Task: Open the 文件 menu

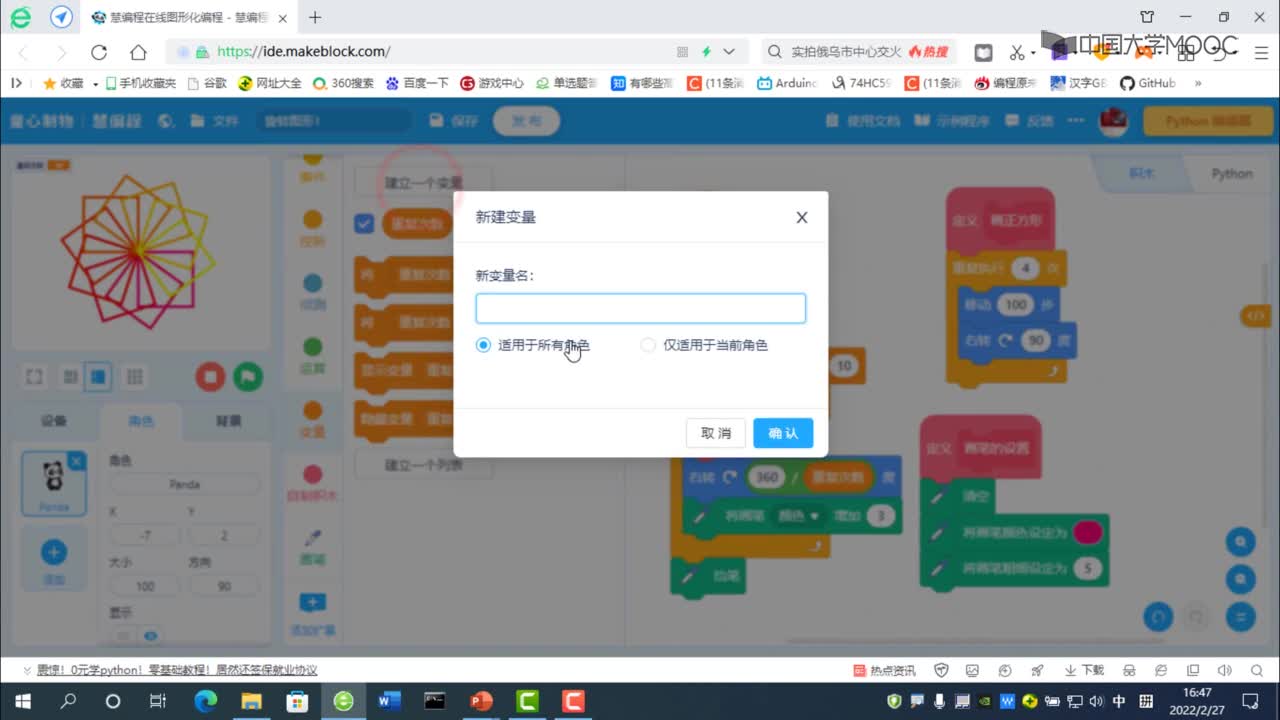Action: tap(216, 121)
